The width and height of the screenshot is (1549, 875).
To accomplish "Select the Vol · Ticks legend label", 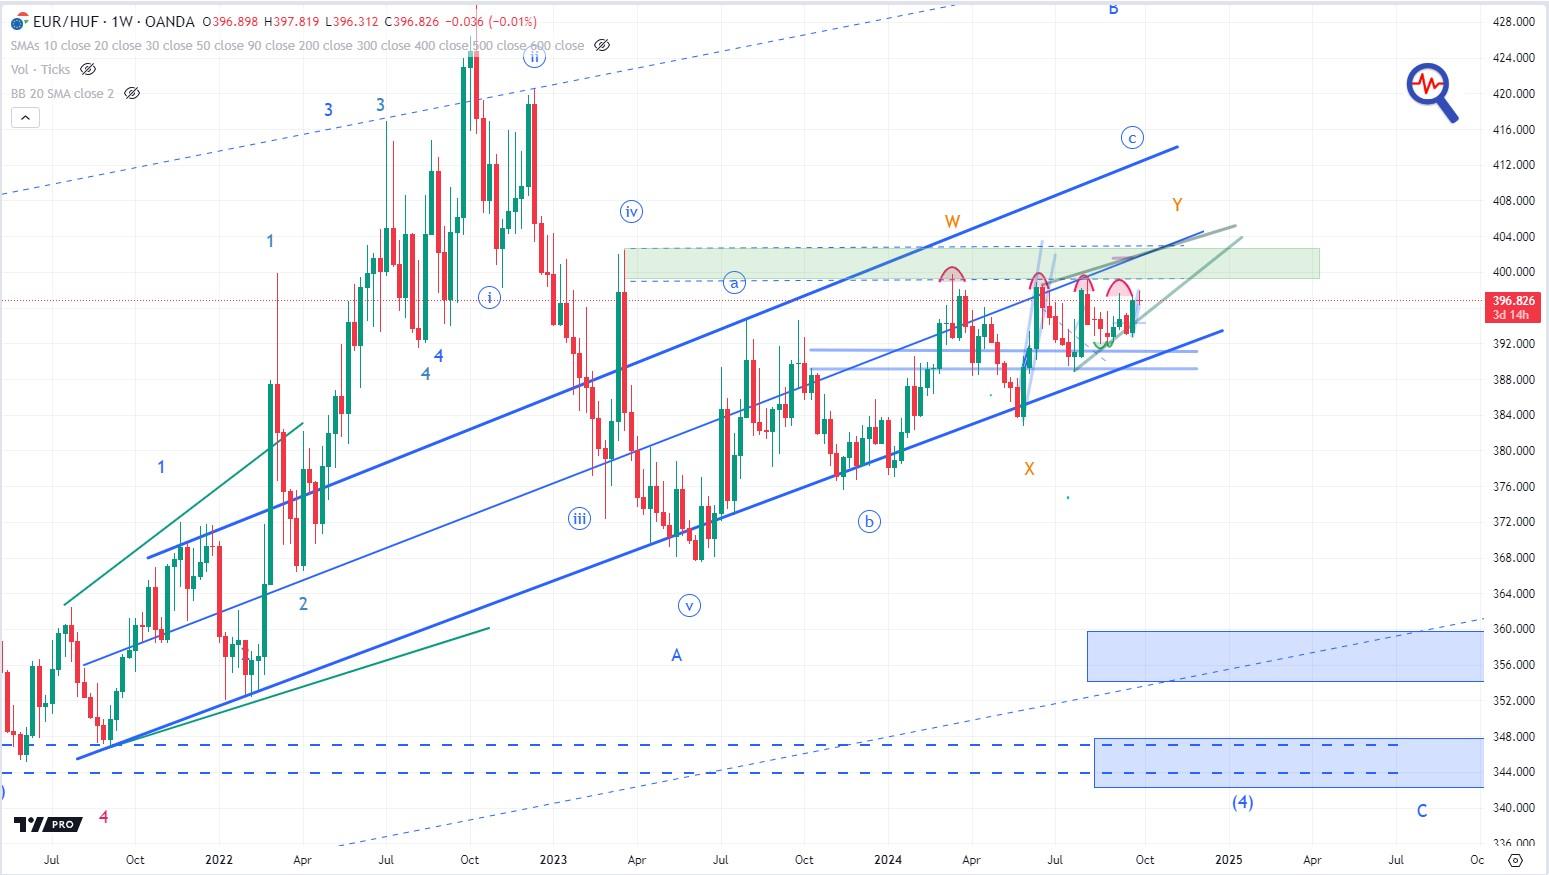I will pos(41,69).
